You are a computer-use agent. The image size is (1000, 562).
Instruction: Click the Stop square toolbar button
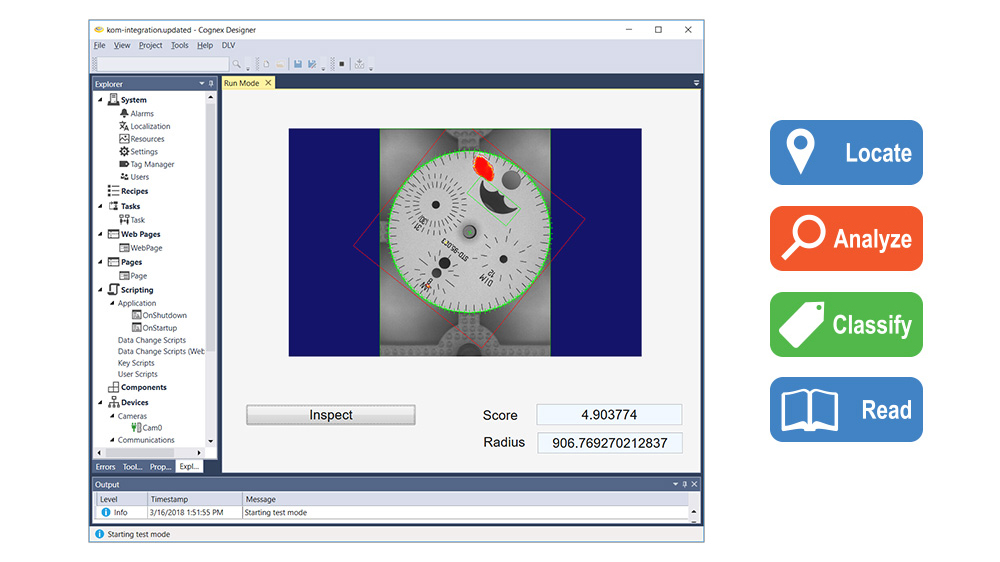[x=341, y=64]
